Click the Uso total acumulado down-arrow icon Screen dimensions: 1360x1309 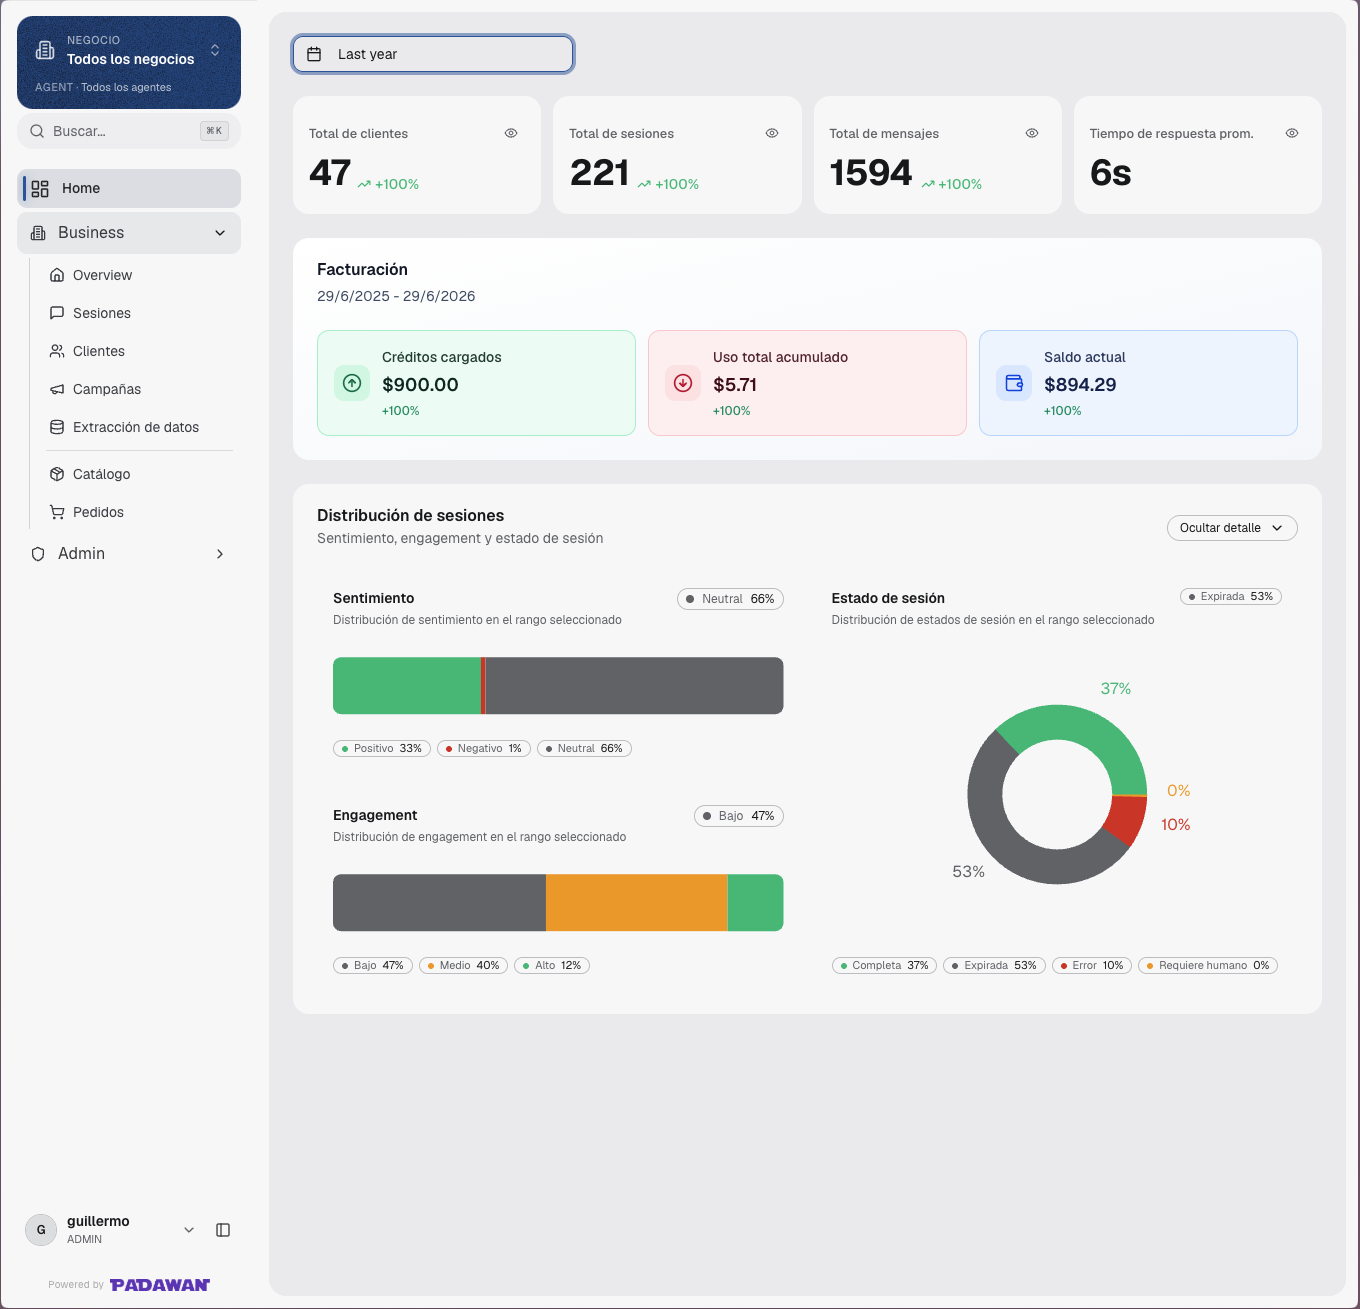pos(683,383)
